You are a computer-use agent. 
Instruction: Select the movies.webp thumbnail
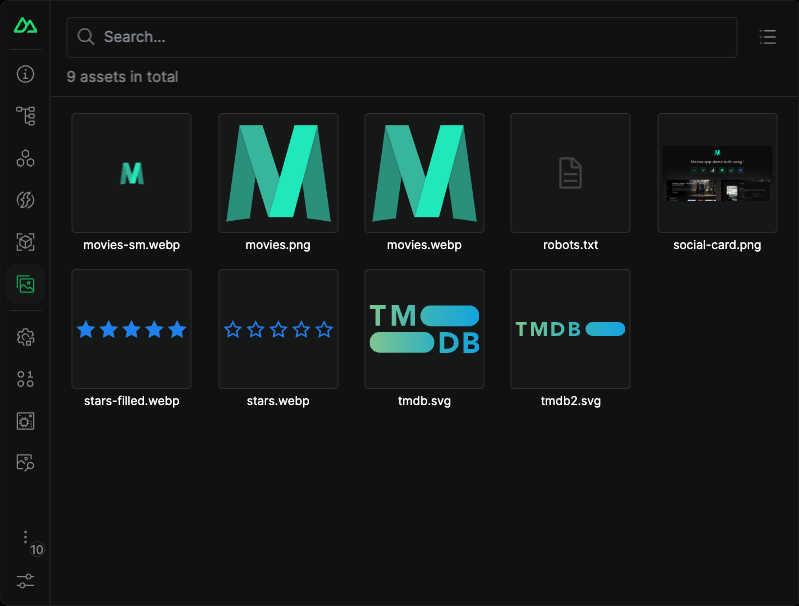pyautogui.click(x=424, y=173)
